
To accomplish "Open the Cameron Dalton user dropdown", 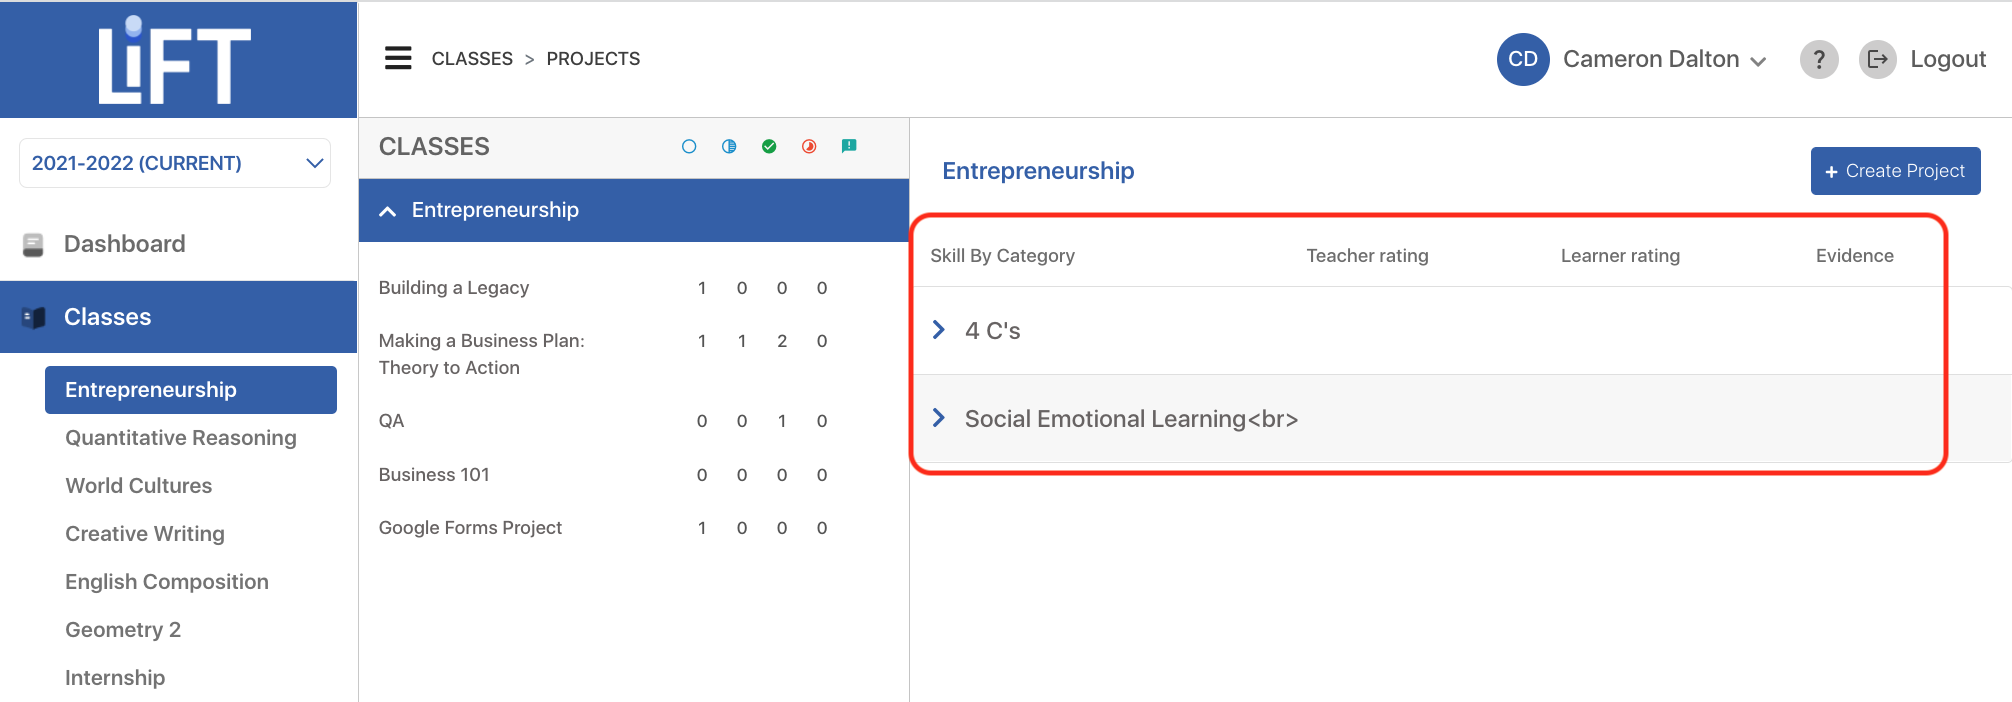I will (1664, 59).
